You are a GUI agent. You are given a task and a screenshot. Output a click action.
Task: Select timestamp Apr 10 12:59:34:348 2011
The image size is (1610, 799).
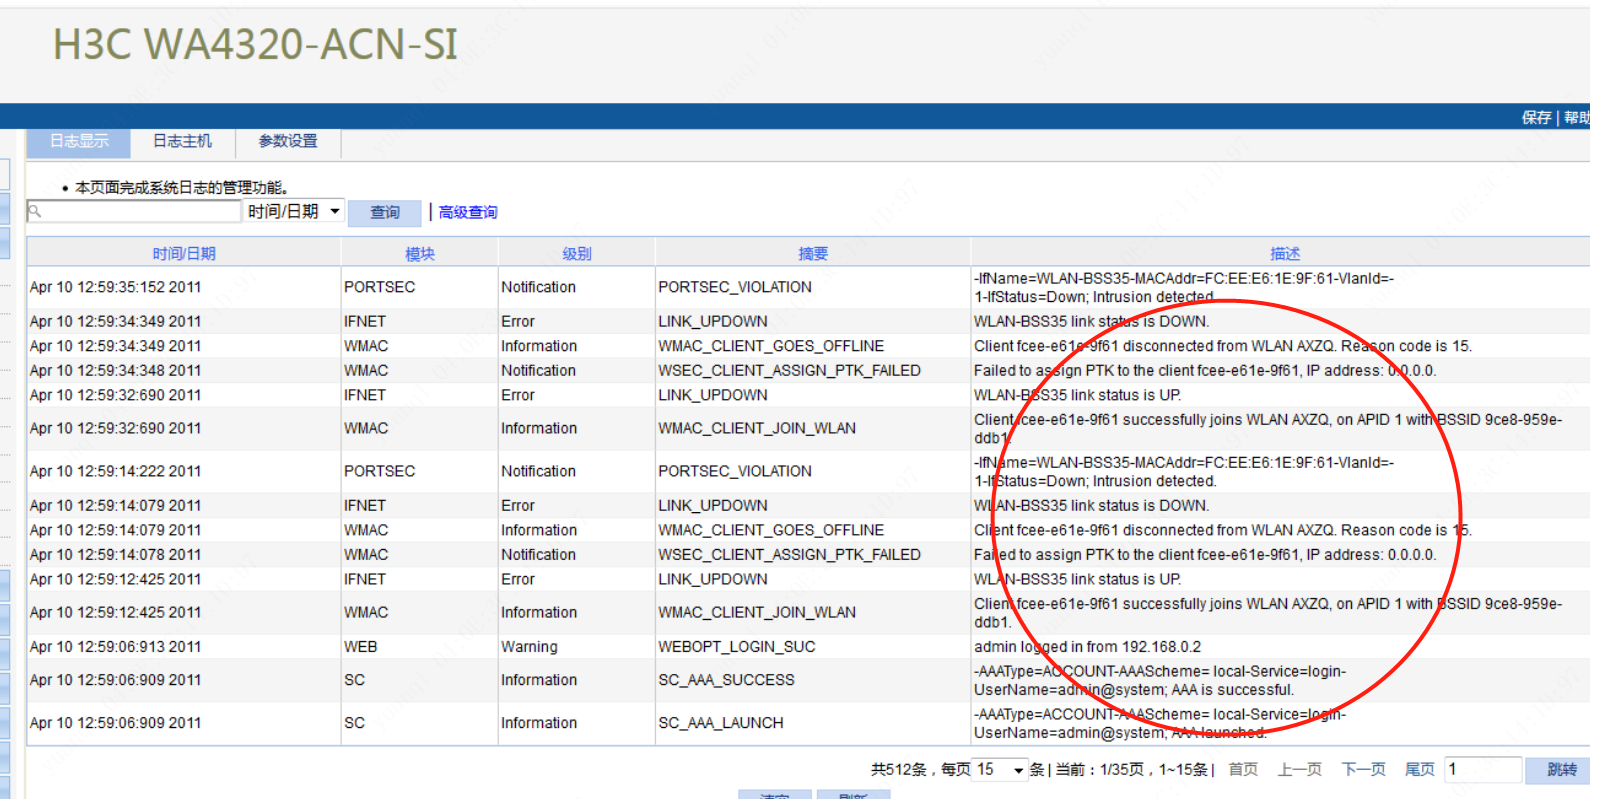115,370
